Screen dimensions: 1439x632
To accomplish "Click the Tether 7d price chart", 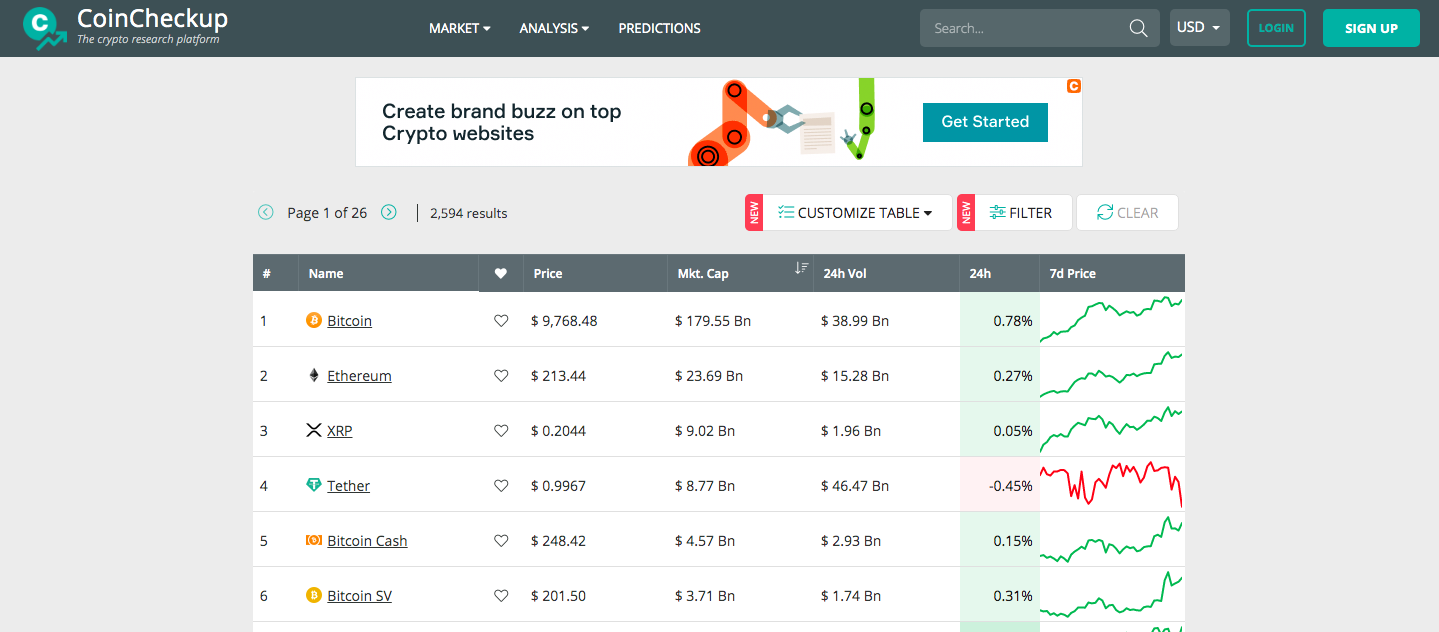I will pyautogui.click(x=1111, y=485).
